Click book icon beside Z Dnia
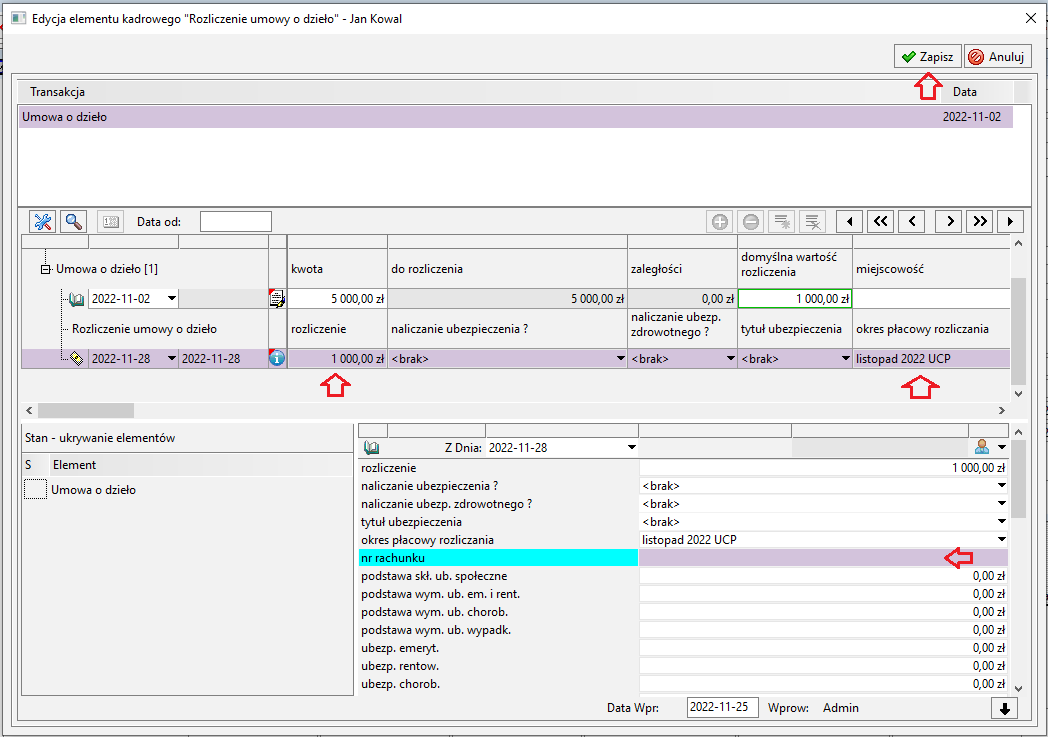 [372, 448]
